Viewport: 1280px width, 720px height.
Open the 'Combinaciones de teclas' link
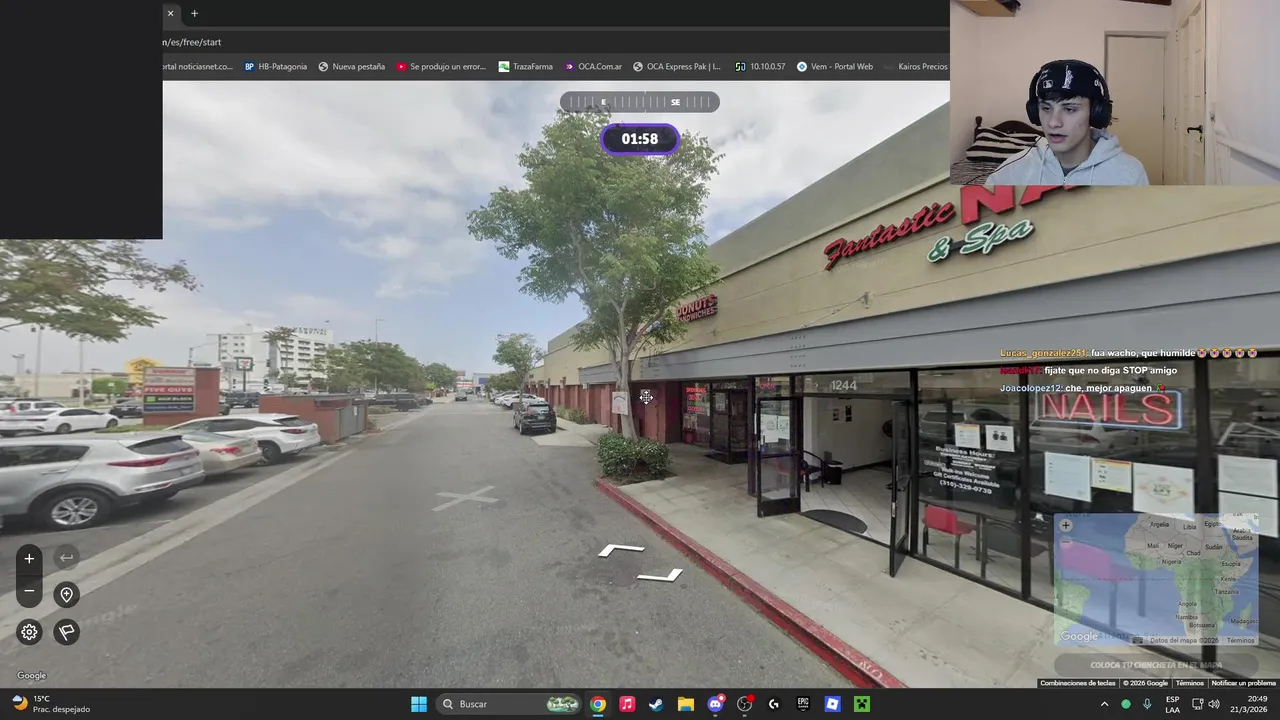pos(1077,683)
